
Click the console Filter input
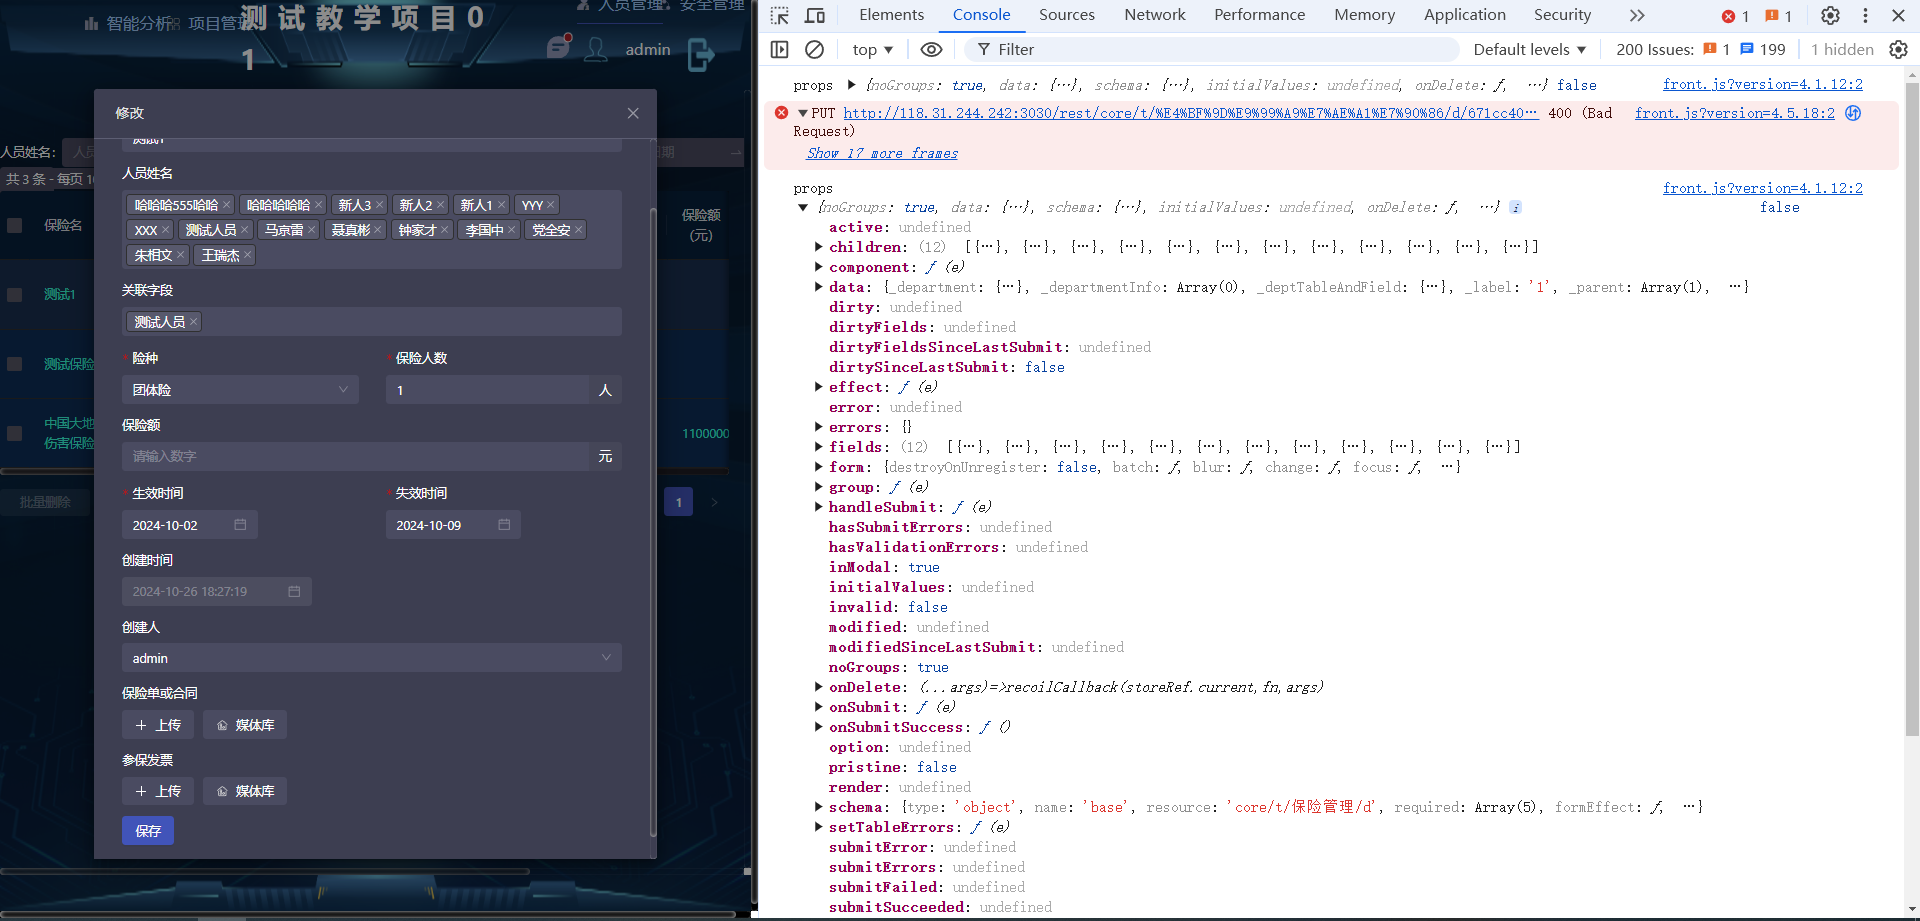click(x=1210, y=49)
